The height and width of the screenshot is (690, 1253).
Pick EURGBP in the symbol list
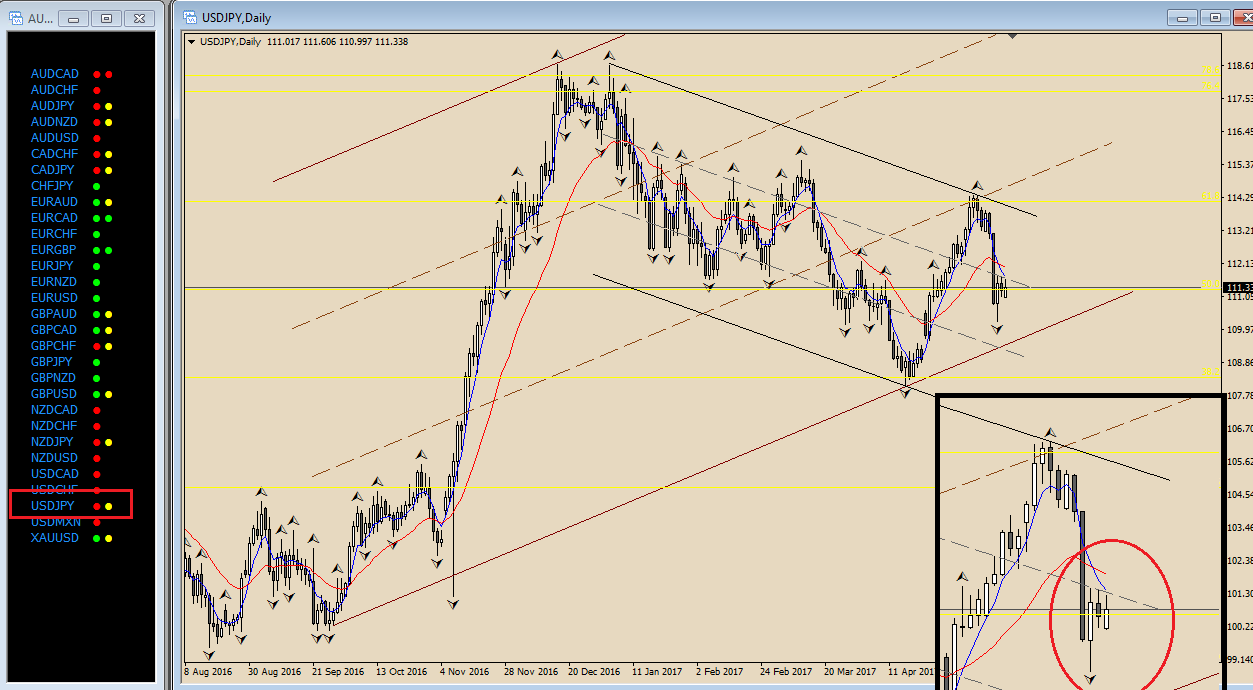click(x=54, y=250)
